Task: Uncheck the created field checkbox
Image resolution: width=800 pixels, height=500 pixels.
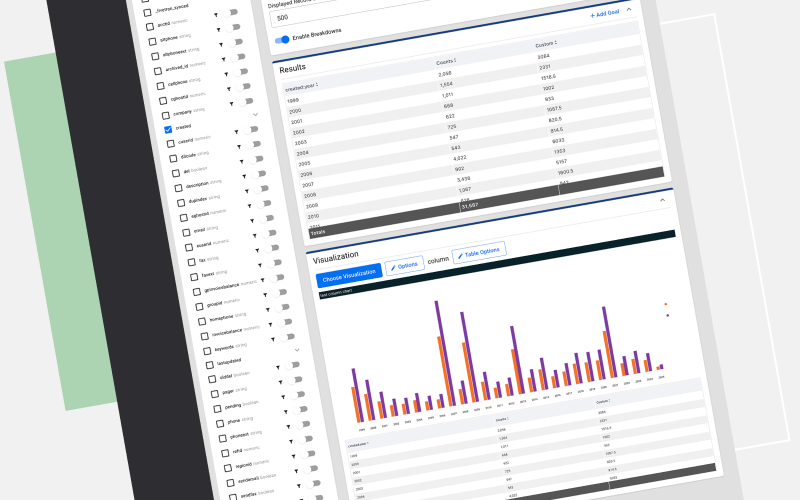Action: click(168, 130)
